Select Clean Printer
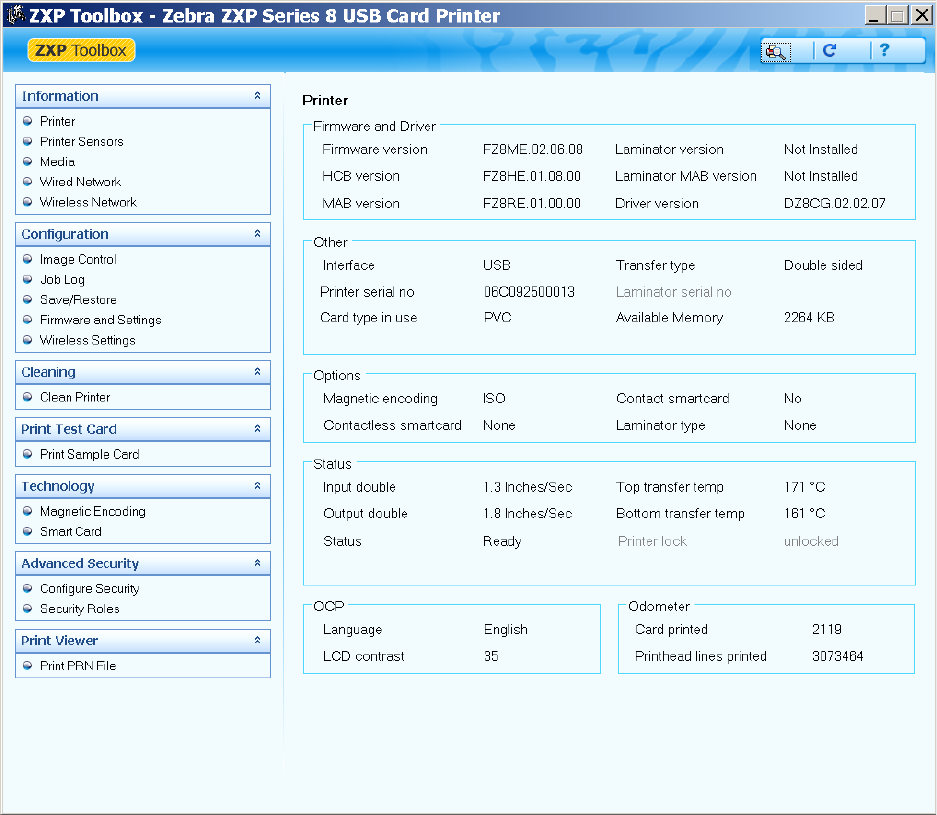 [x=75, y=397]
